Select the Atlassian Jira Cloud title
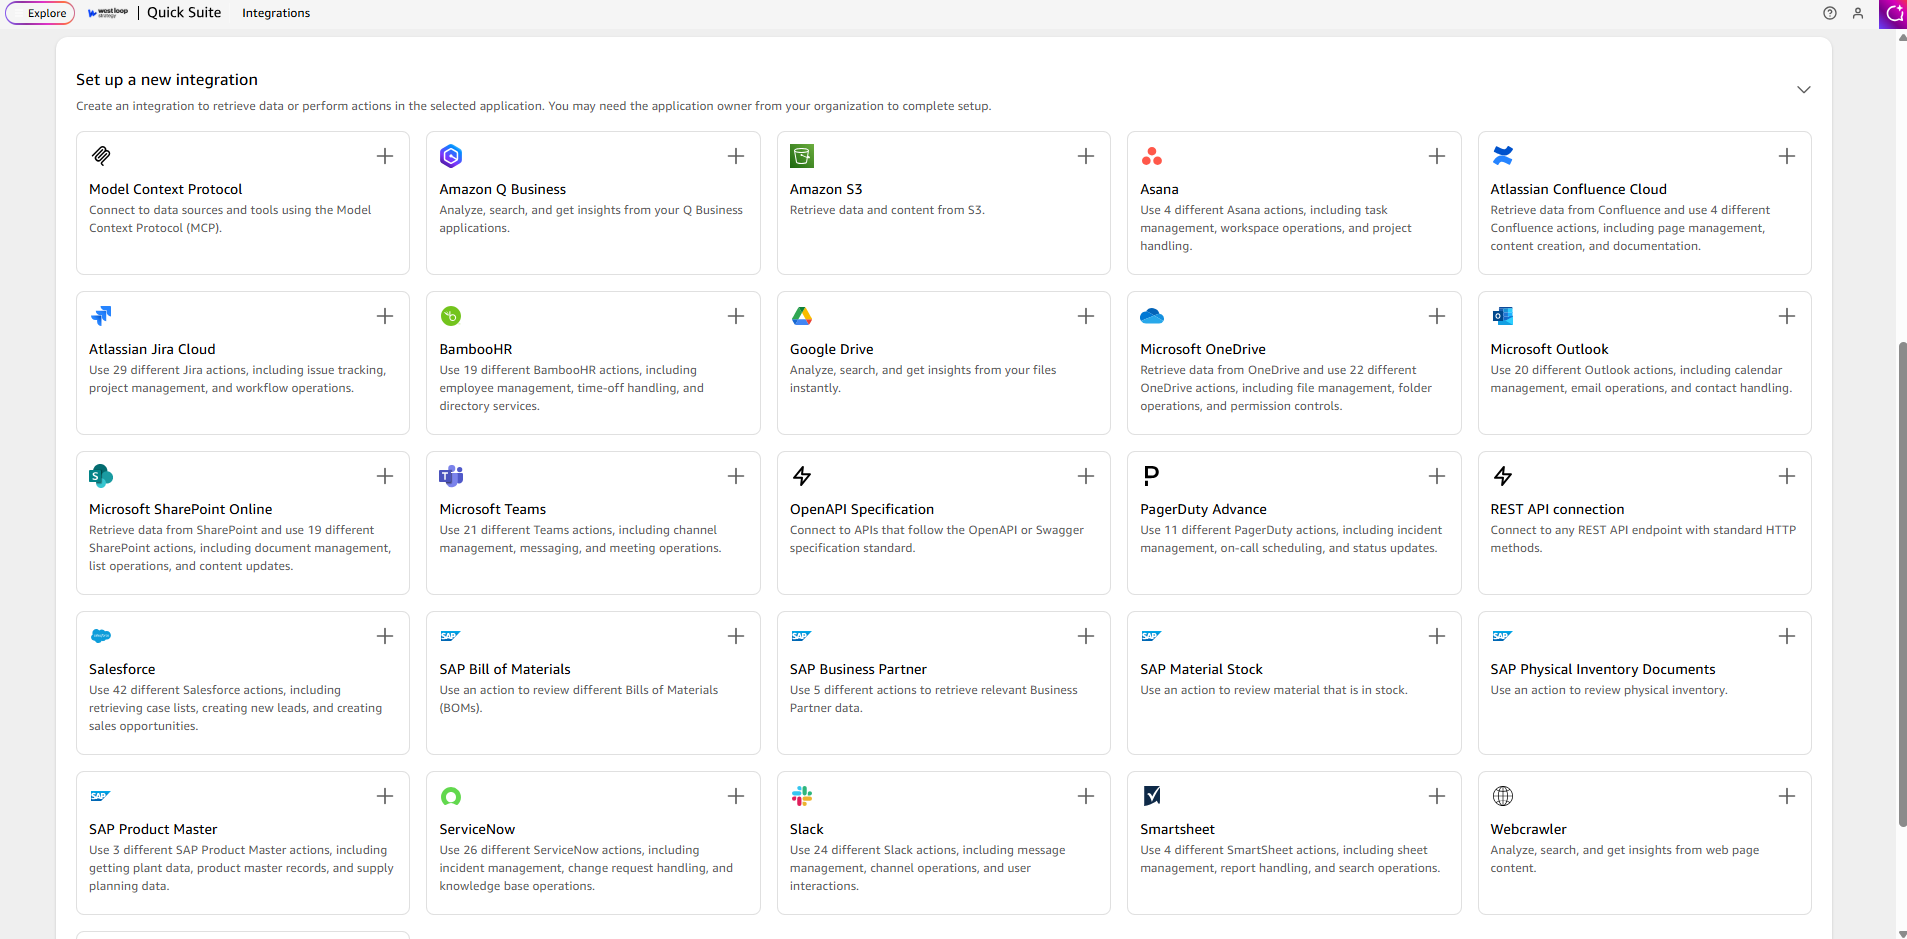This screenshot has width=1907, height=939. pos(152,349)
